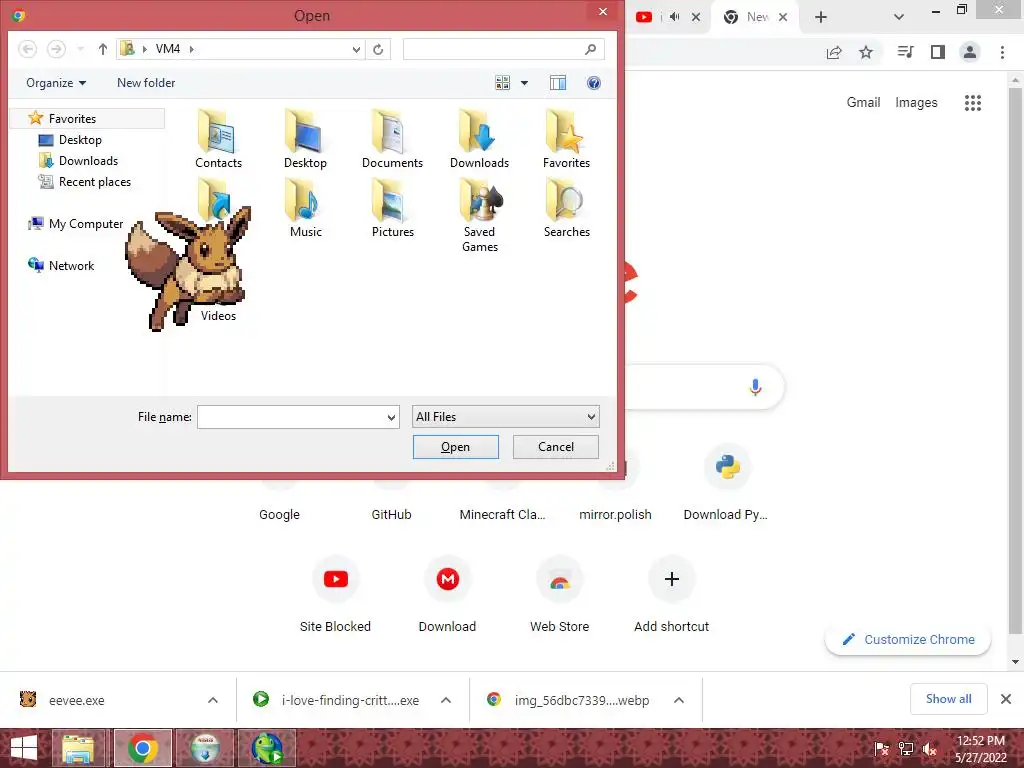
Task: Expand i-love-finding-critt exe download options
Action: [x=446, y=700]
